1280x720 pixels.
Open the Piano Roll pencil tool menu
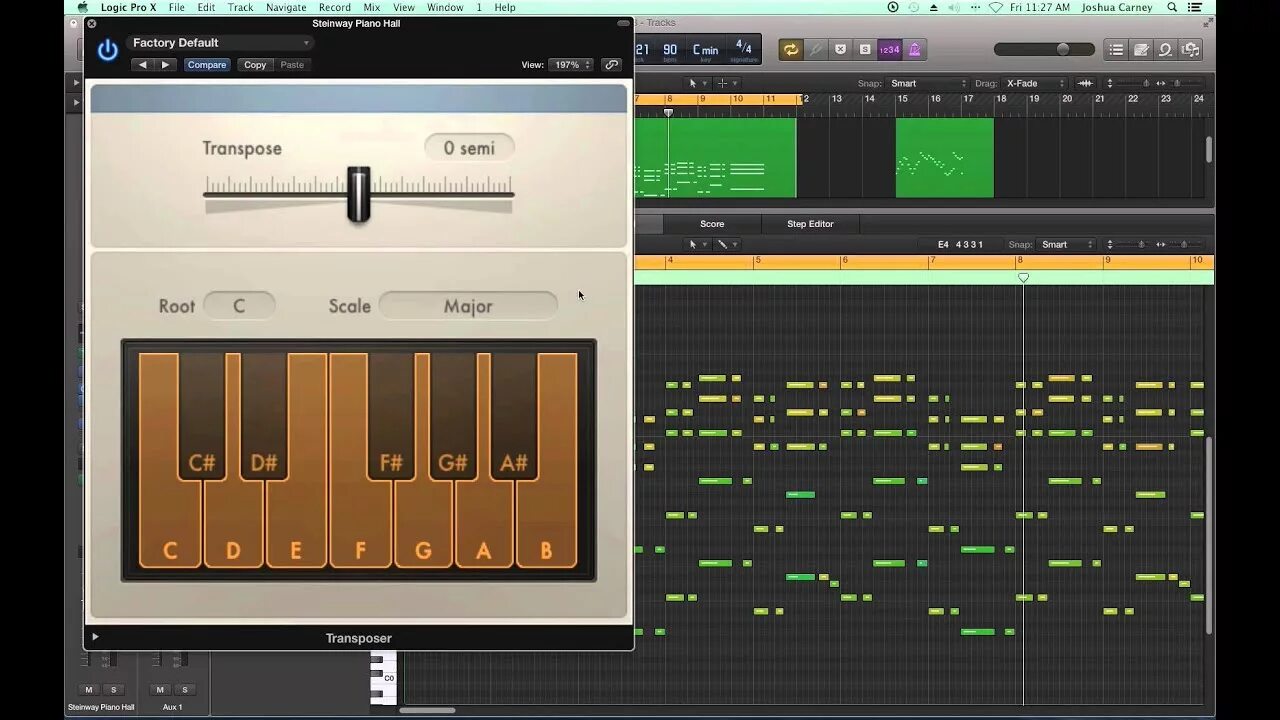tap(727, 244)
